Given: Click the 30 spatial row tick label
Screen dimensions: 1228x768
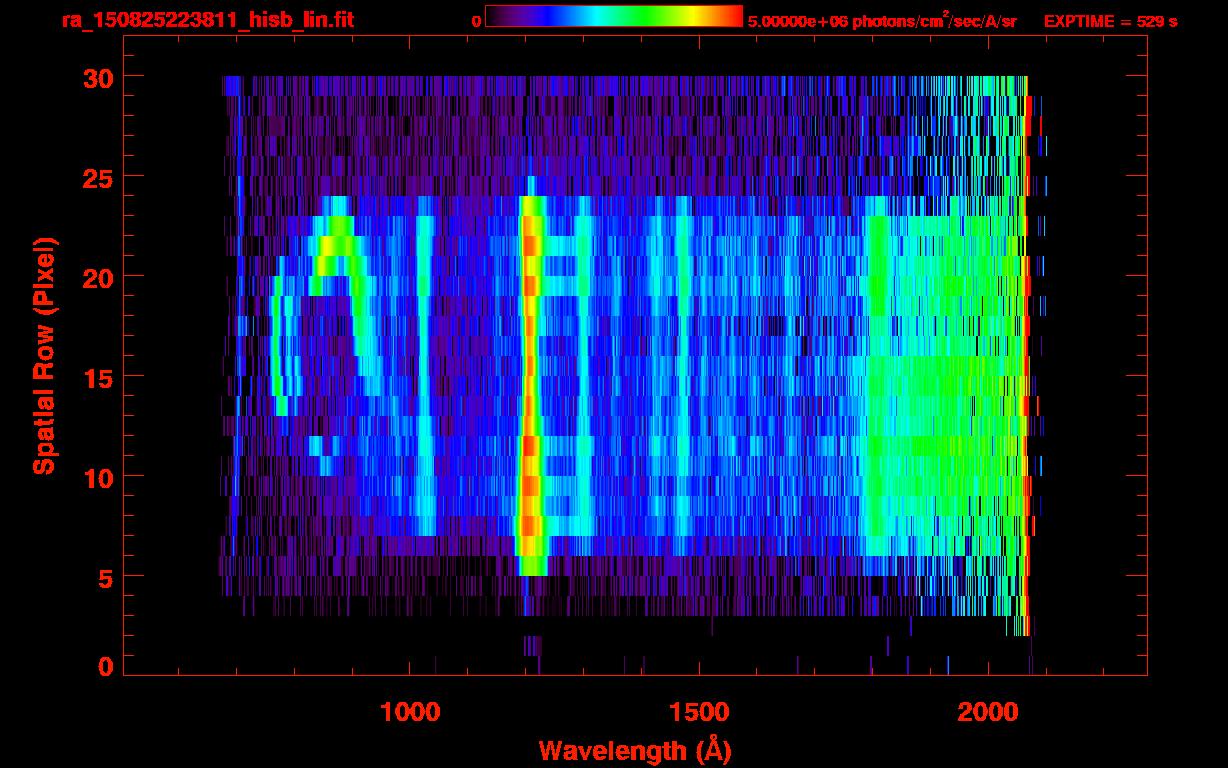Looking at the screenshot, I should click(x=97, y=77).
